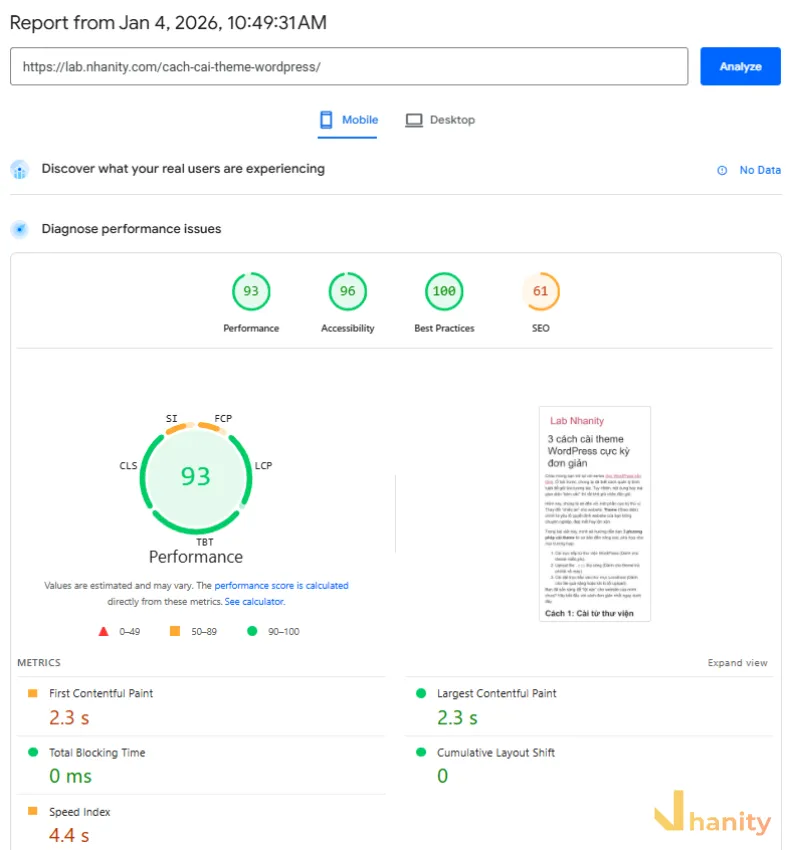Click the green circle 90–100 legend icon
The image size is (800, 850).
click(x=252, y=631)
